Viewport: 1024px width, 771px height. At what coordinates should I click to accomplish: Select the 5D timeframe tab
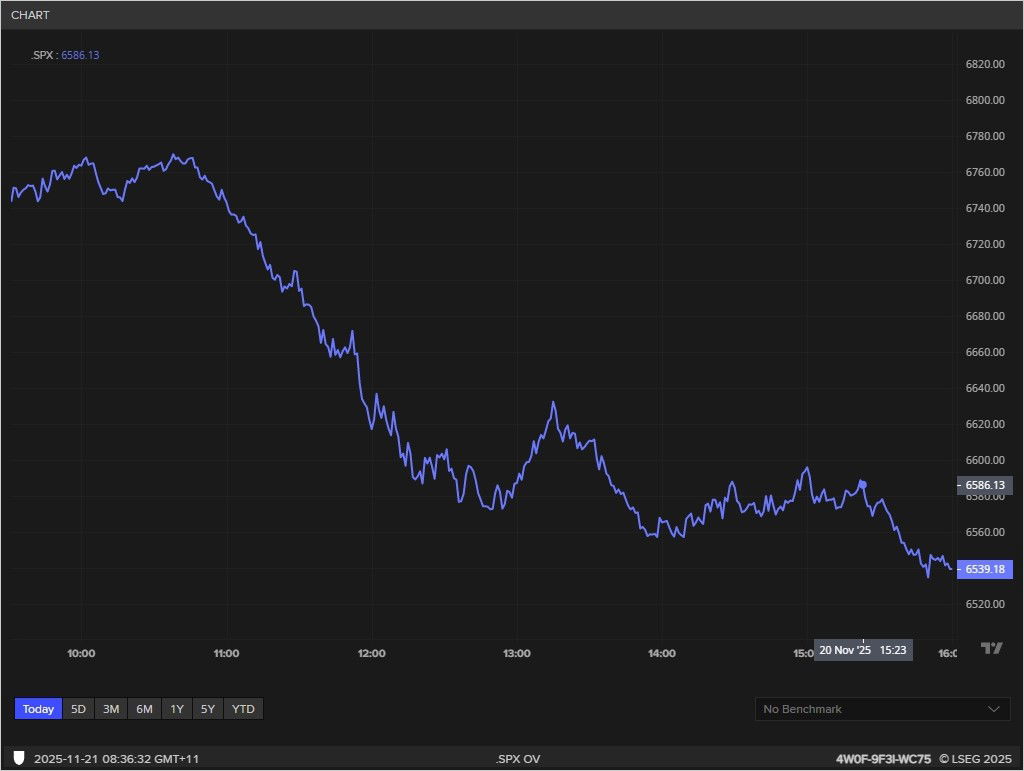pos(77,708)
